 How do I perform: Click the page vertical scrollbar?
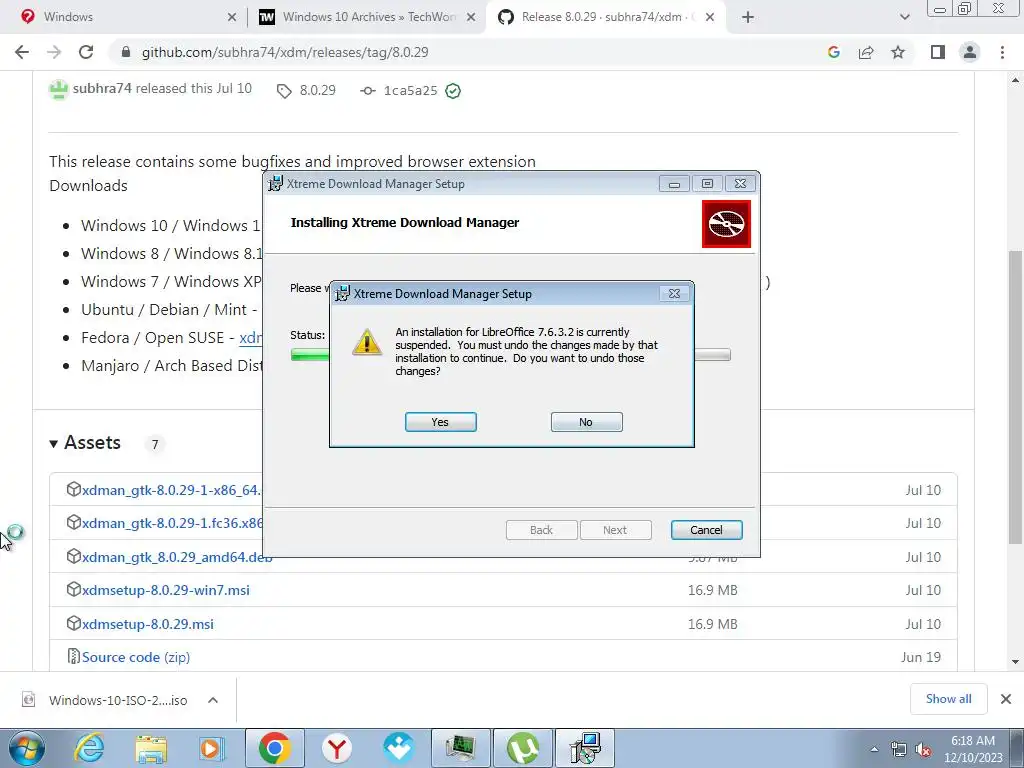tap(1016, 396)
